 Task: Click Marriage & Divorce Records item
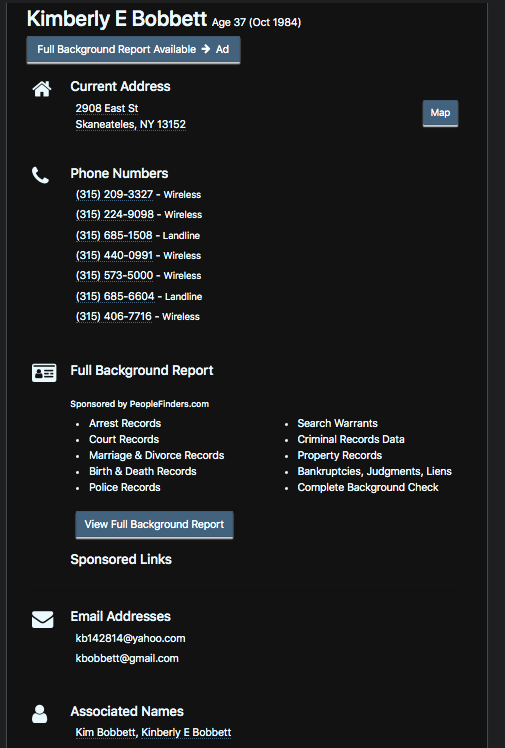[156, 456]
